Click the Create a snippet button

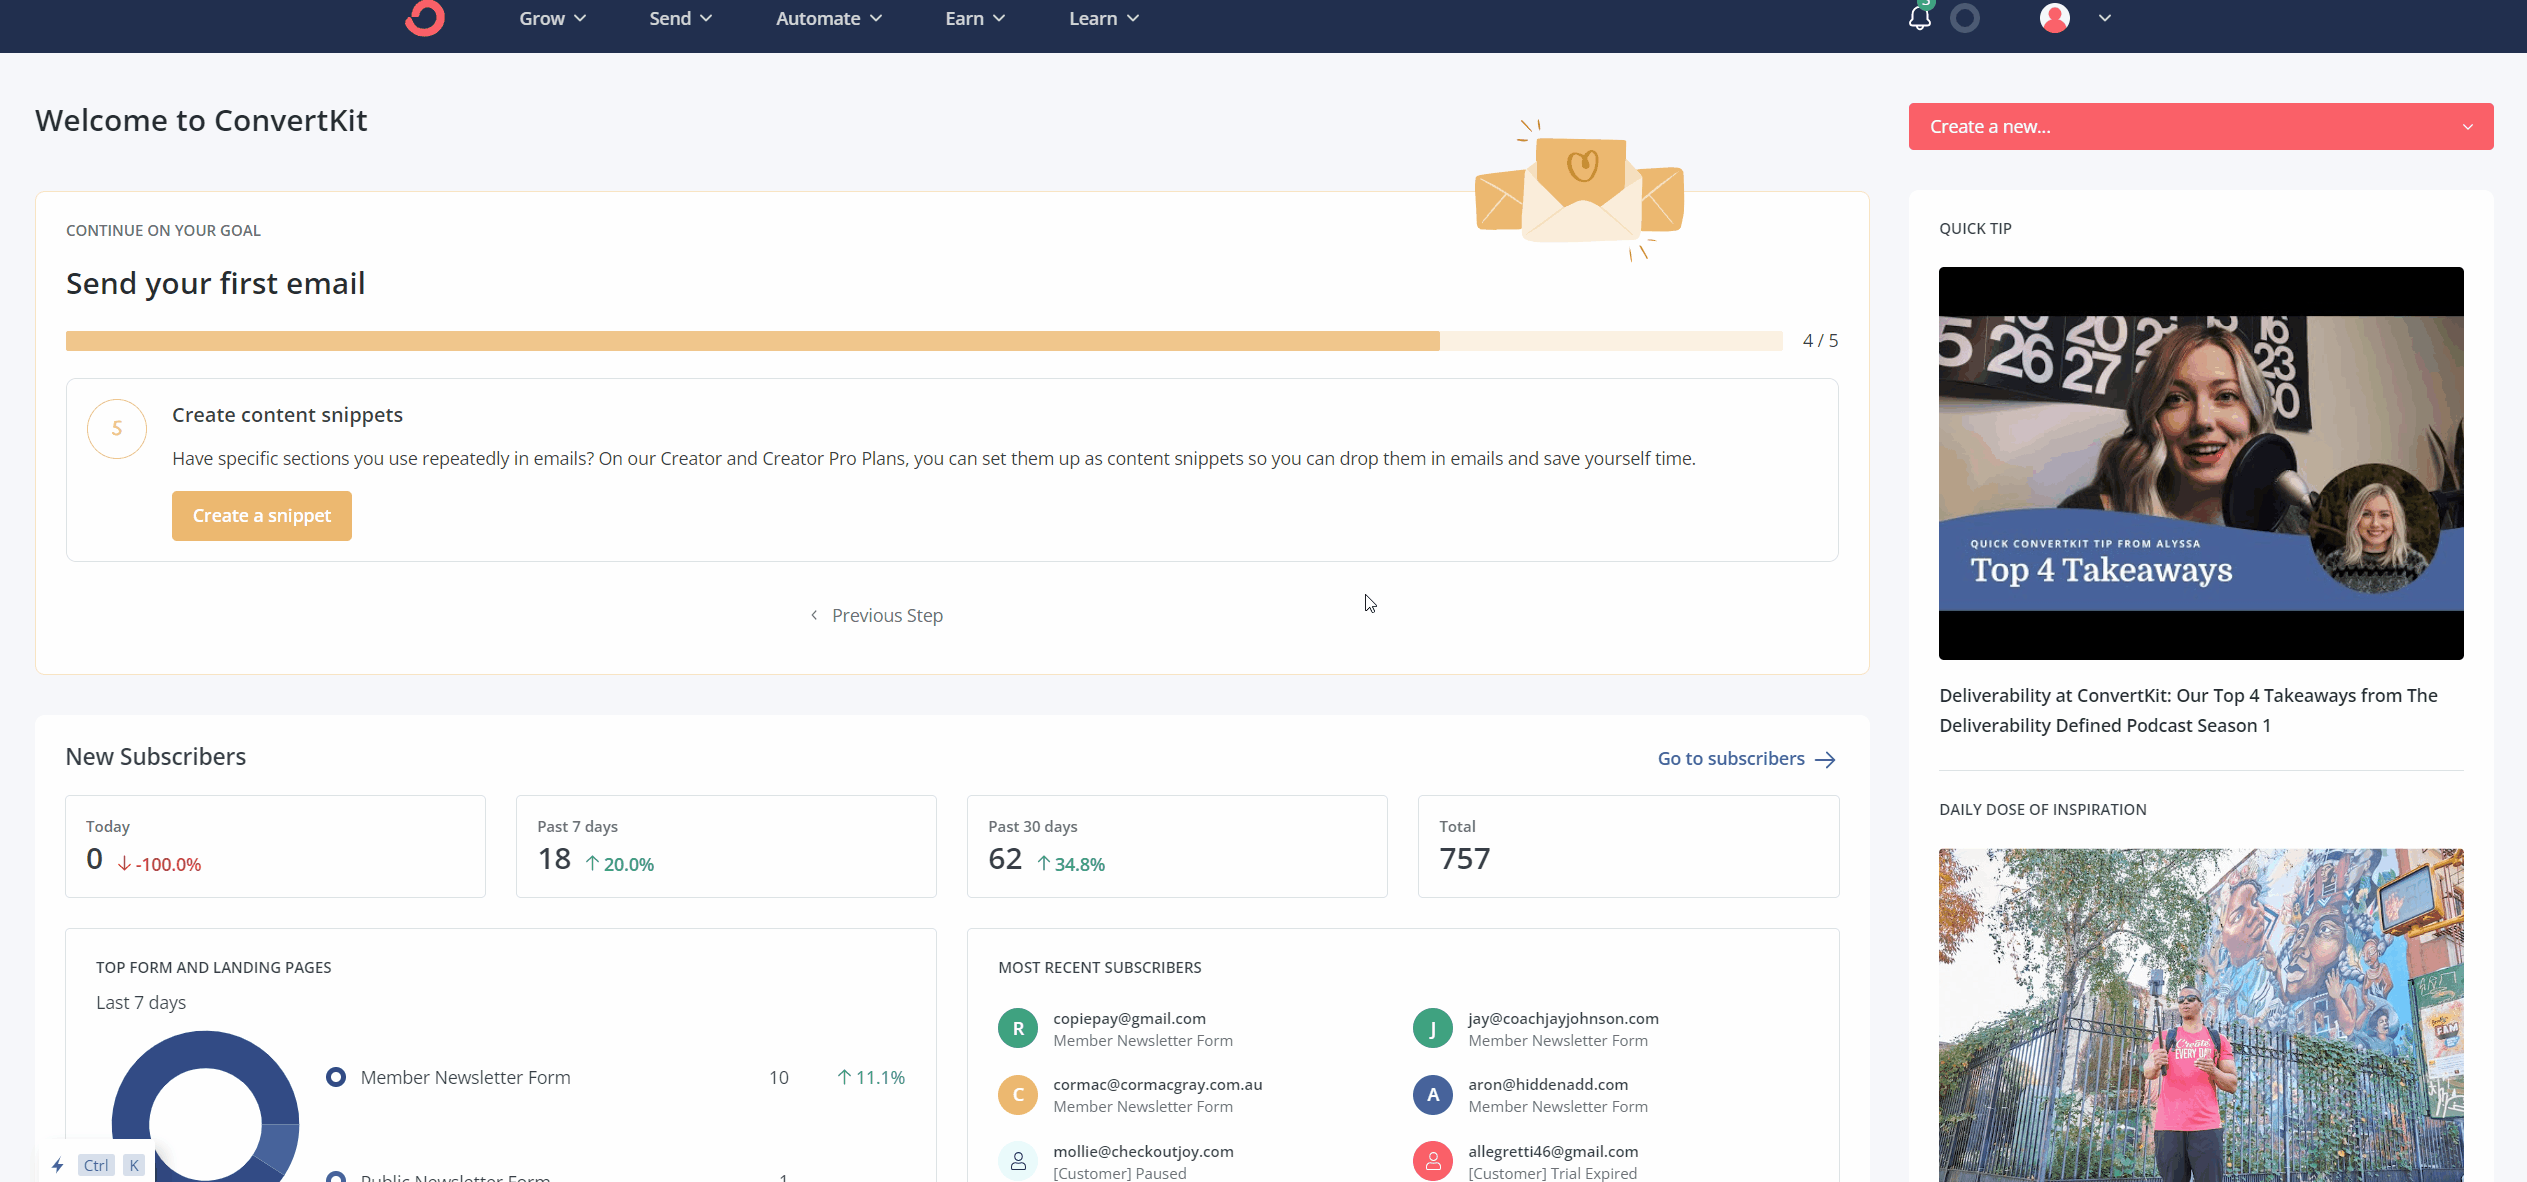(261, 515)
